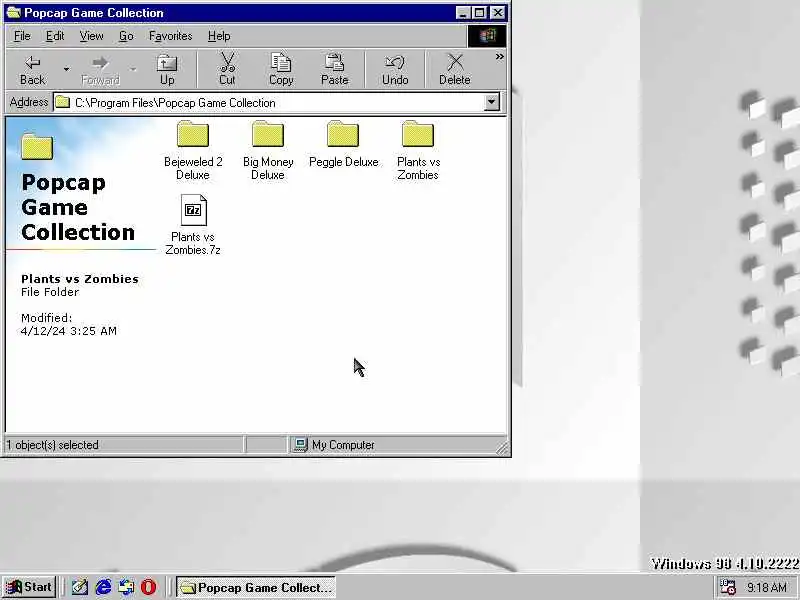This screenshot has height=600, width=800.
Task: Click the Windows logo throbber icon
Action: pyautogui.click(x=487, y=36)
